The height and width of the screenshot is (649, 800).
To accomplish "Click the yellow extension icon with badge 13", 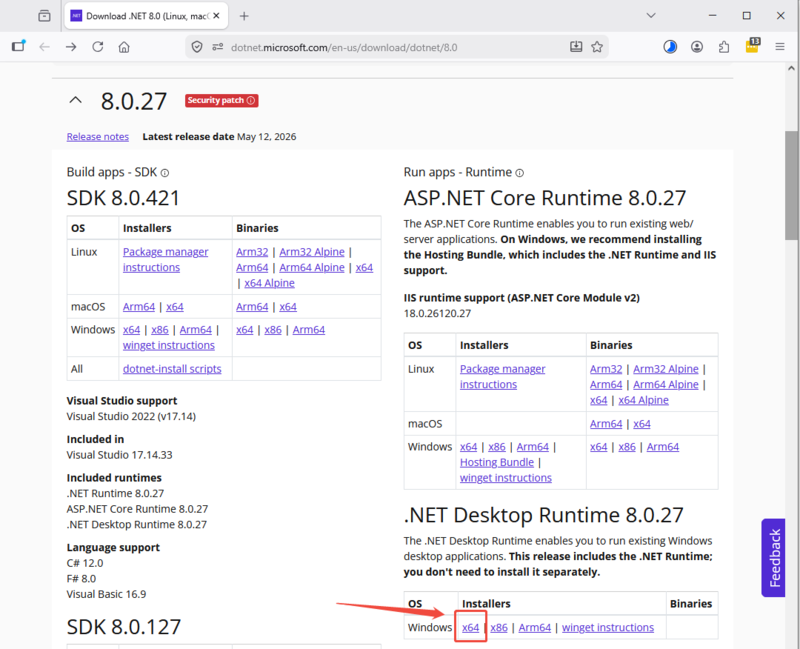I will (753, 45).
